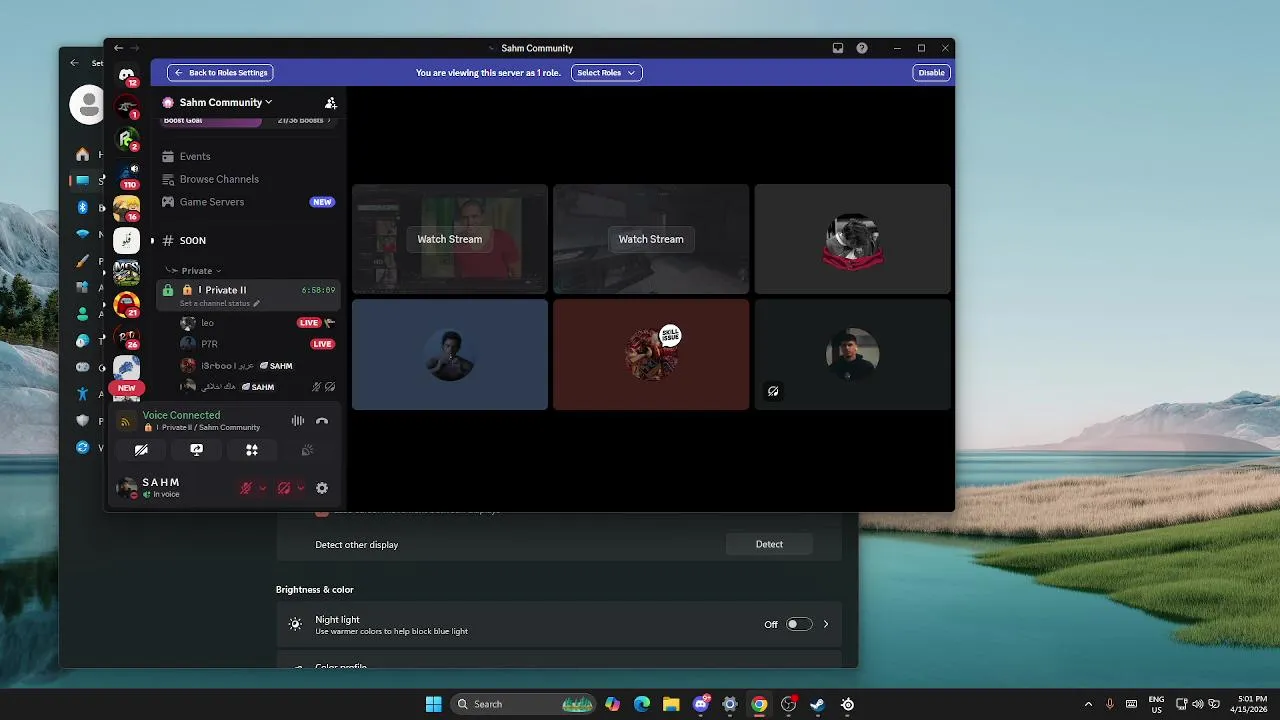Go back with Discord back arrow
This screenshot has width=1280, height=720.
(118, 48)
